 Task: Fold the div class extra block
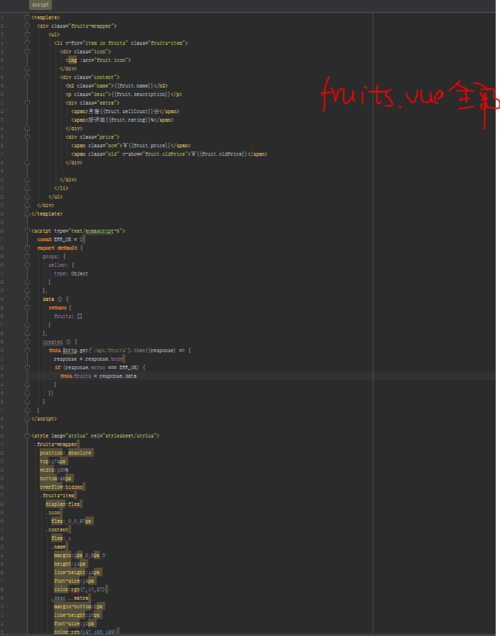tap(27, 103)
